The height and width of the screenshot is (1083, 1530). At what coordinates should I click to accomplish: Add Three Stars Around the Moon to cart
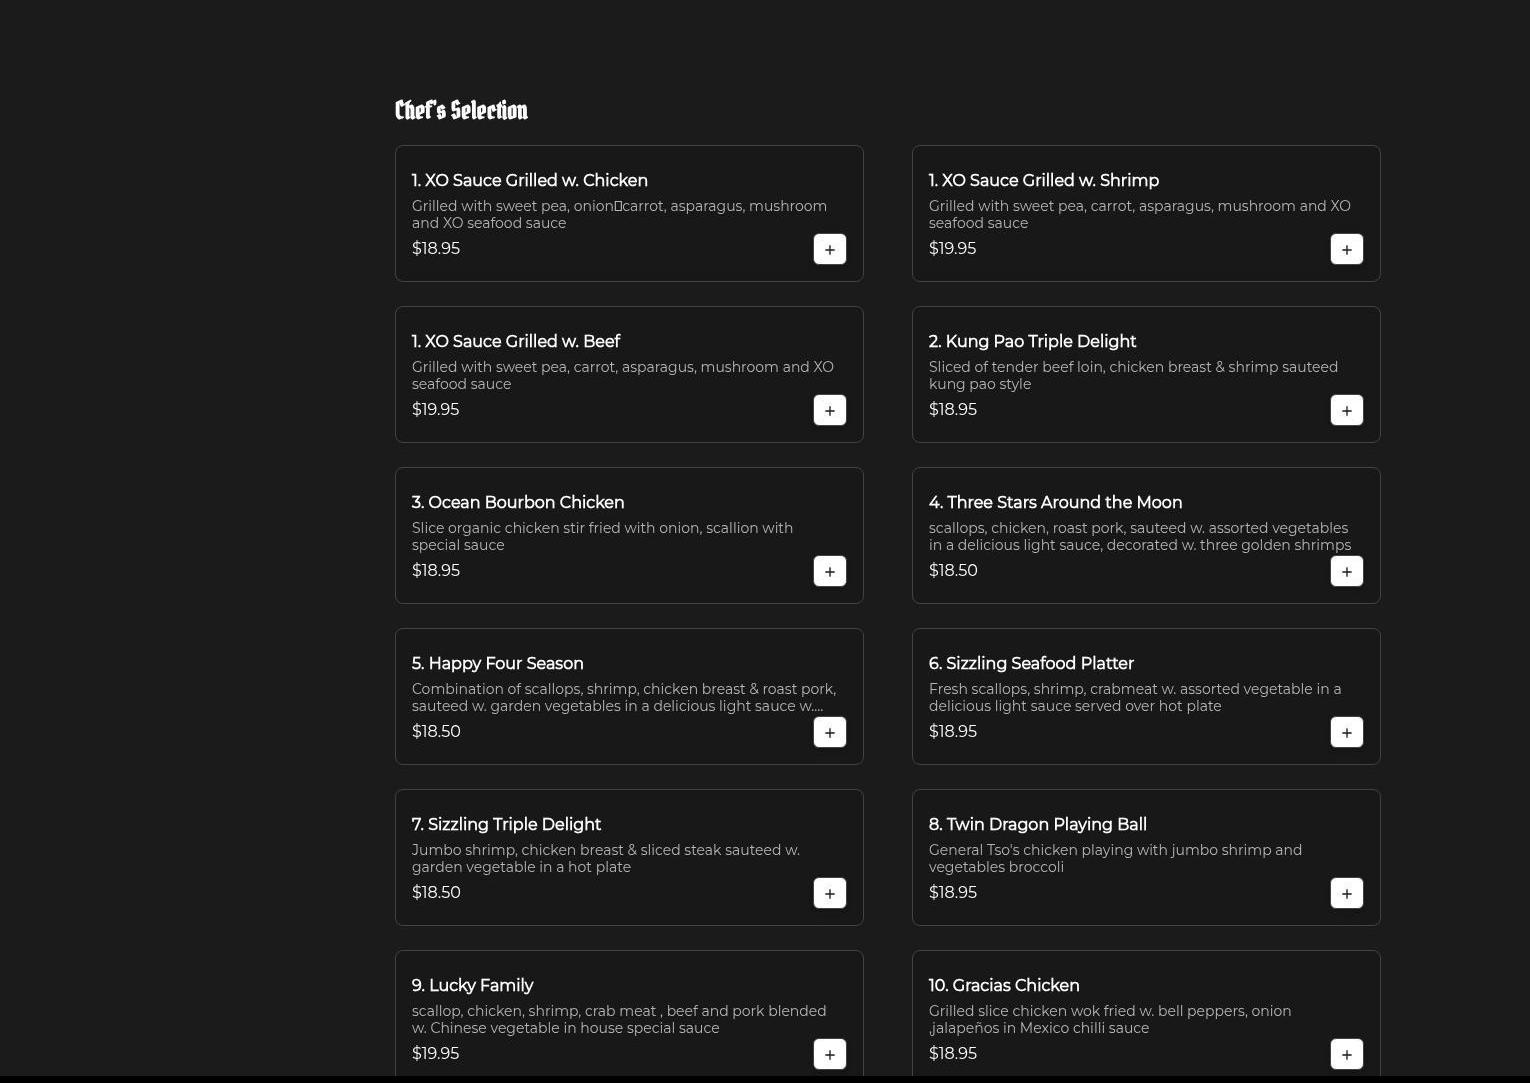click(x=1347, y=571)
